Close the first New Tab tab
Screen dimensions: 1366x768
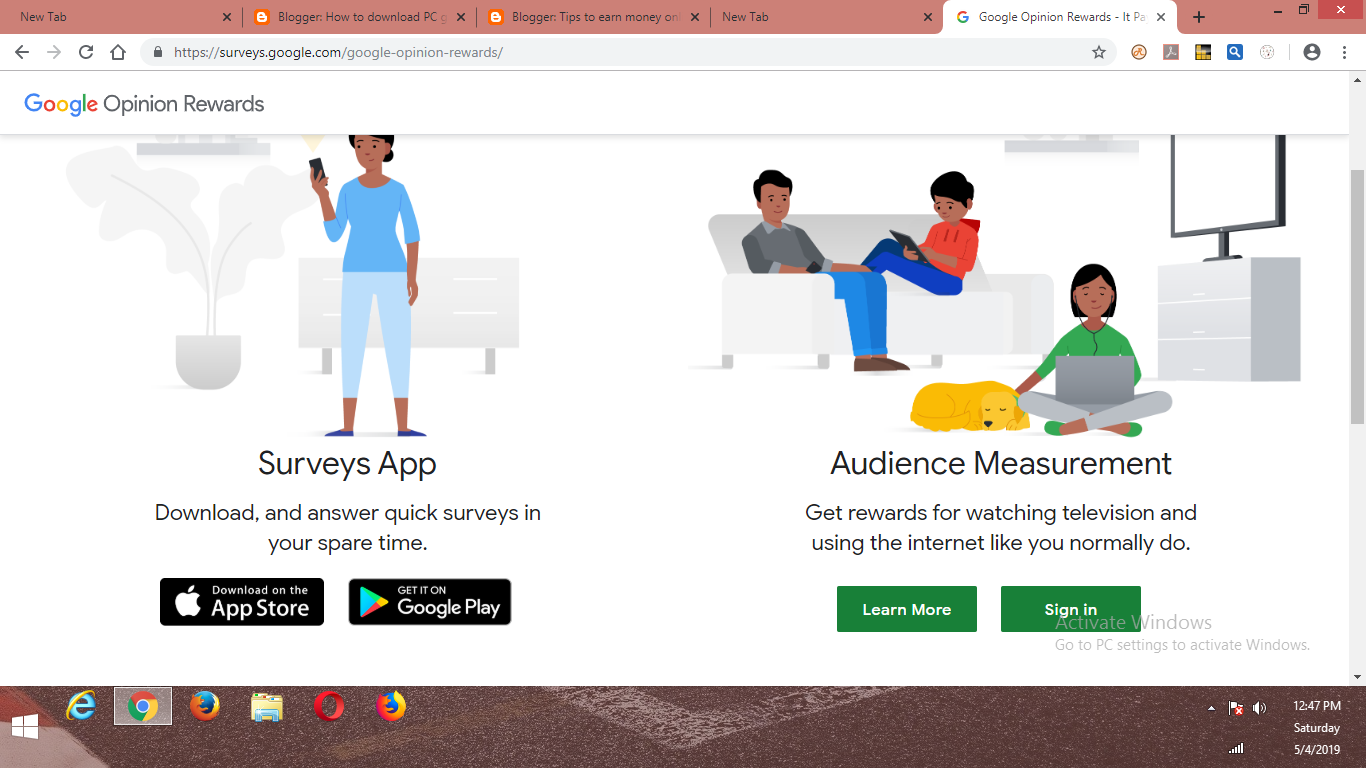click(x=226, y=17)
